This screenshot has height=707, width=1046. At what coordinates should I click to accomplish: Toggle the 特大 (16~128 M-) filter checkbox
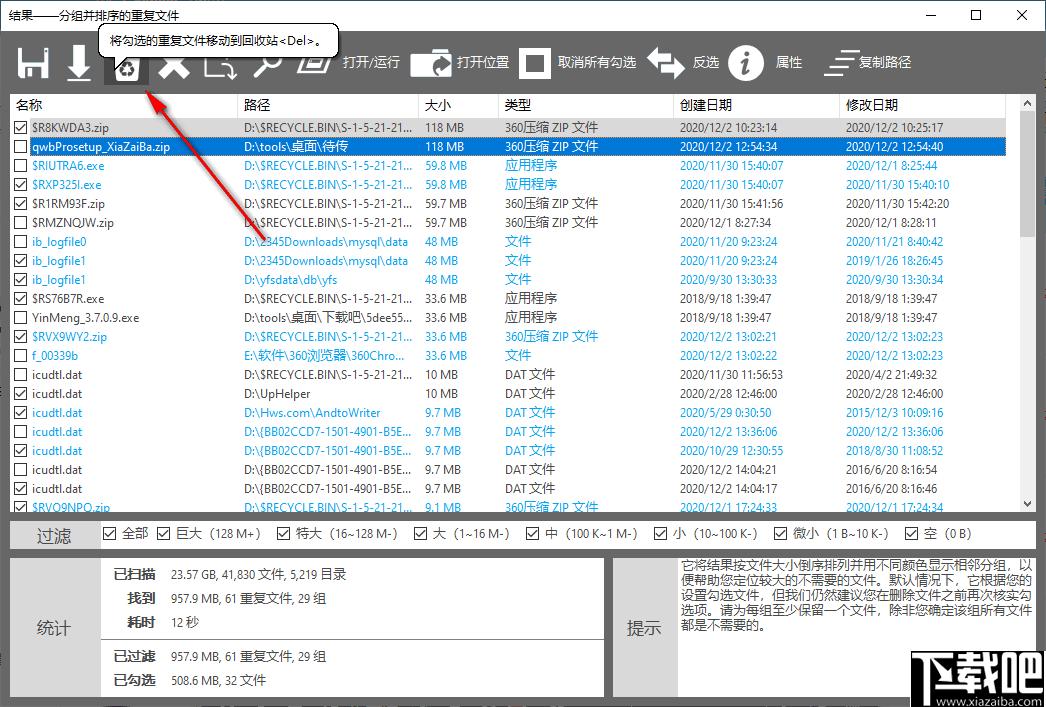click(x=283, y=534)
